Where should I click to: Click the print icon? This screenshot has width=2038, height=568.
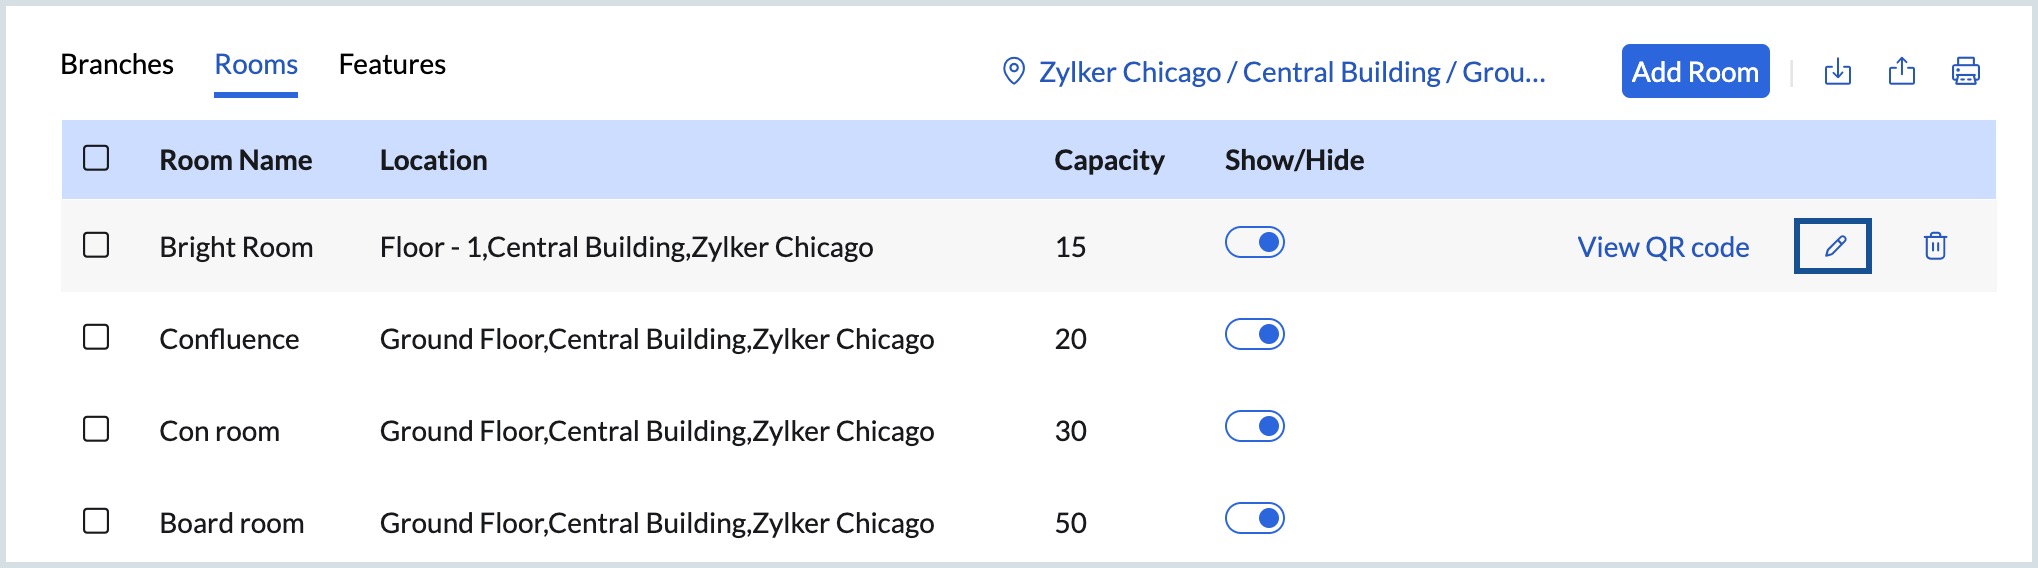[1966, 72]
